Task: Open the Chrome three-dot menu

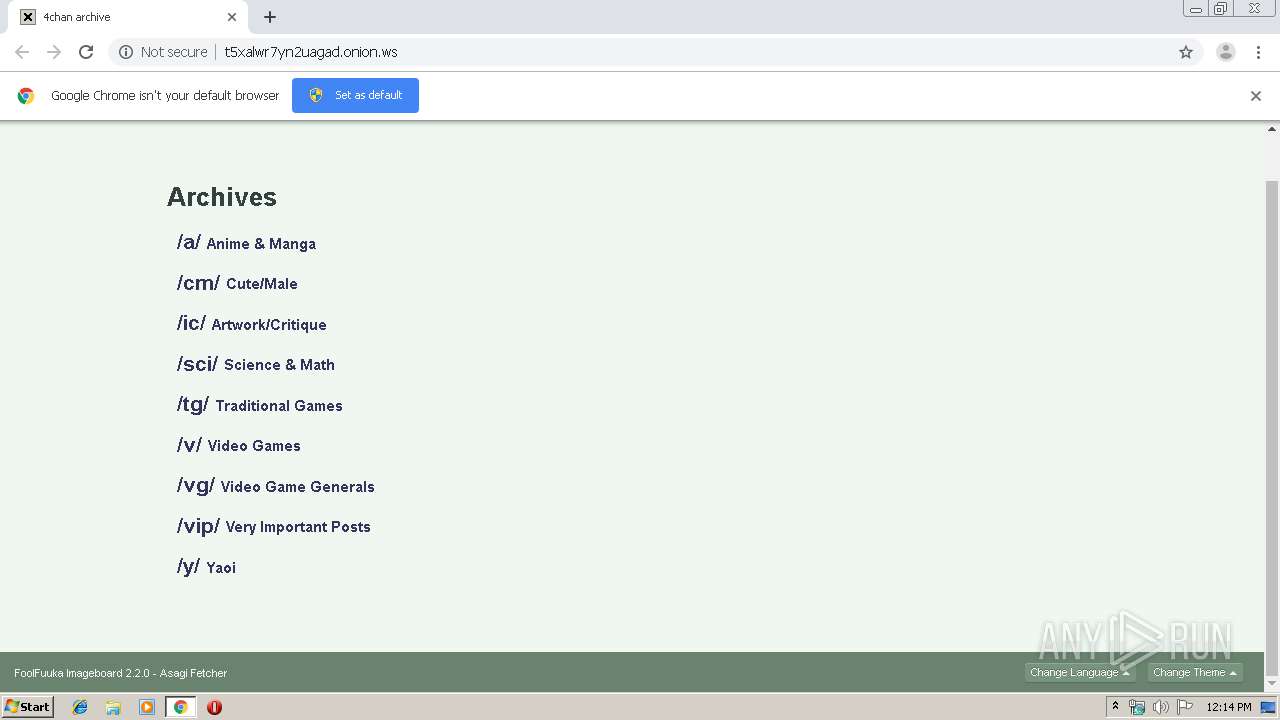Action: click(x=1258, y=52)
